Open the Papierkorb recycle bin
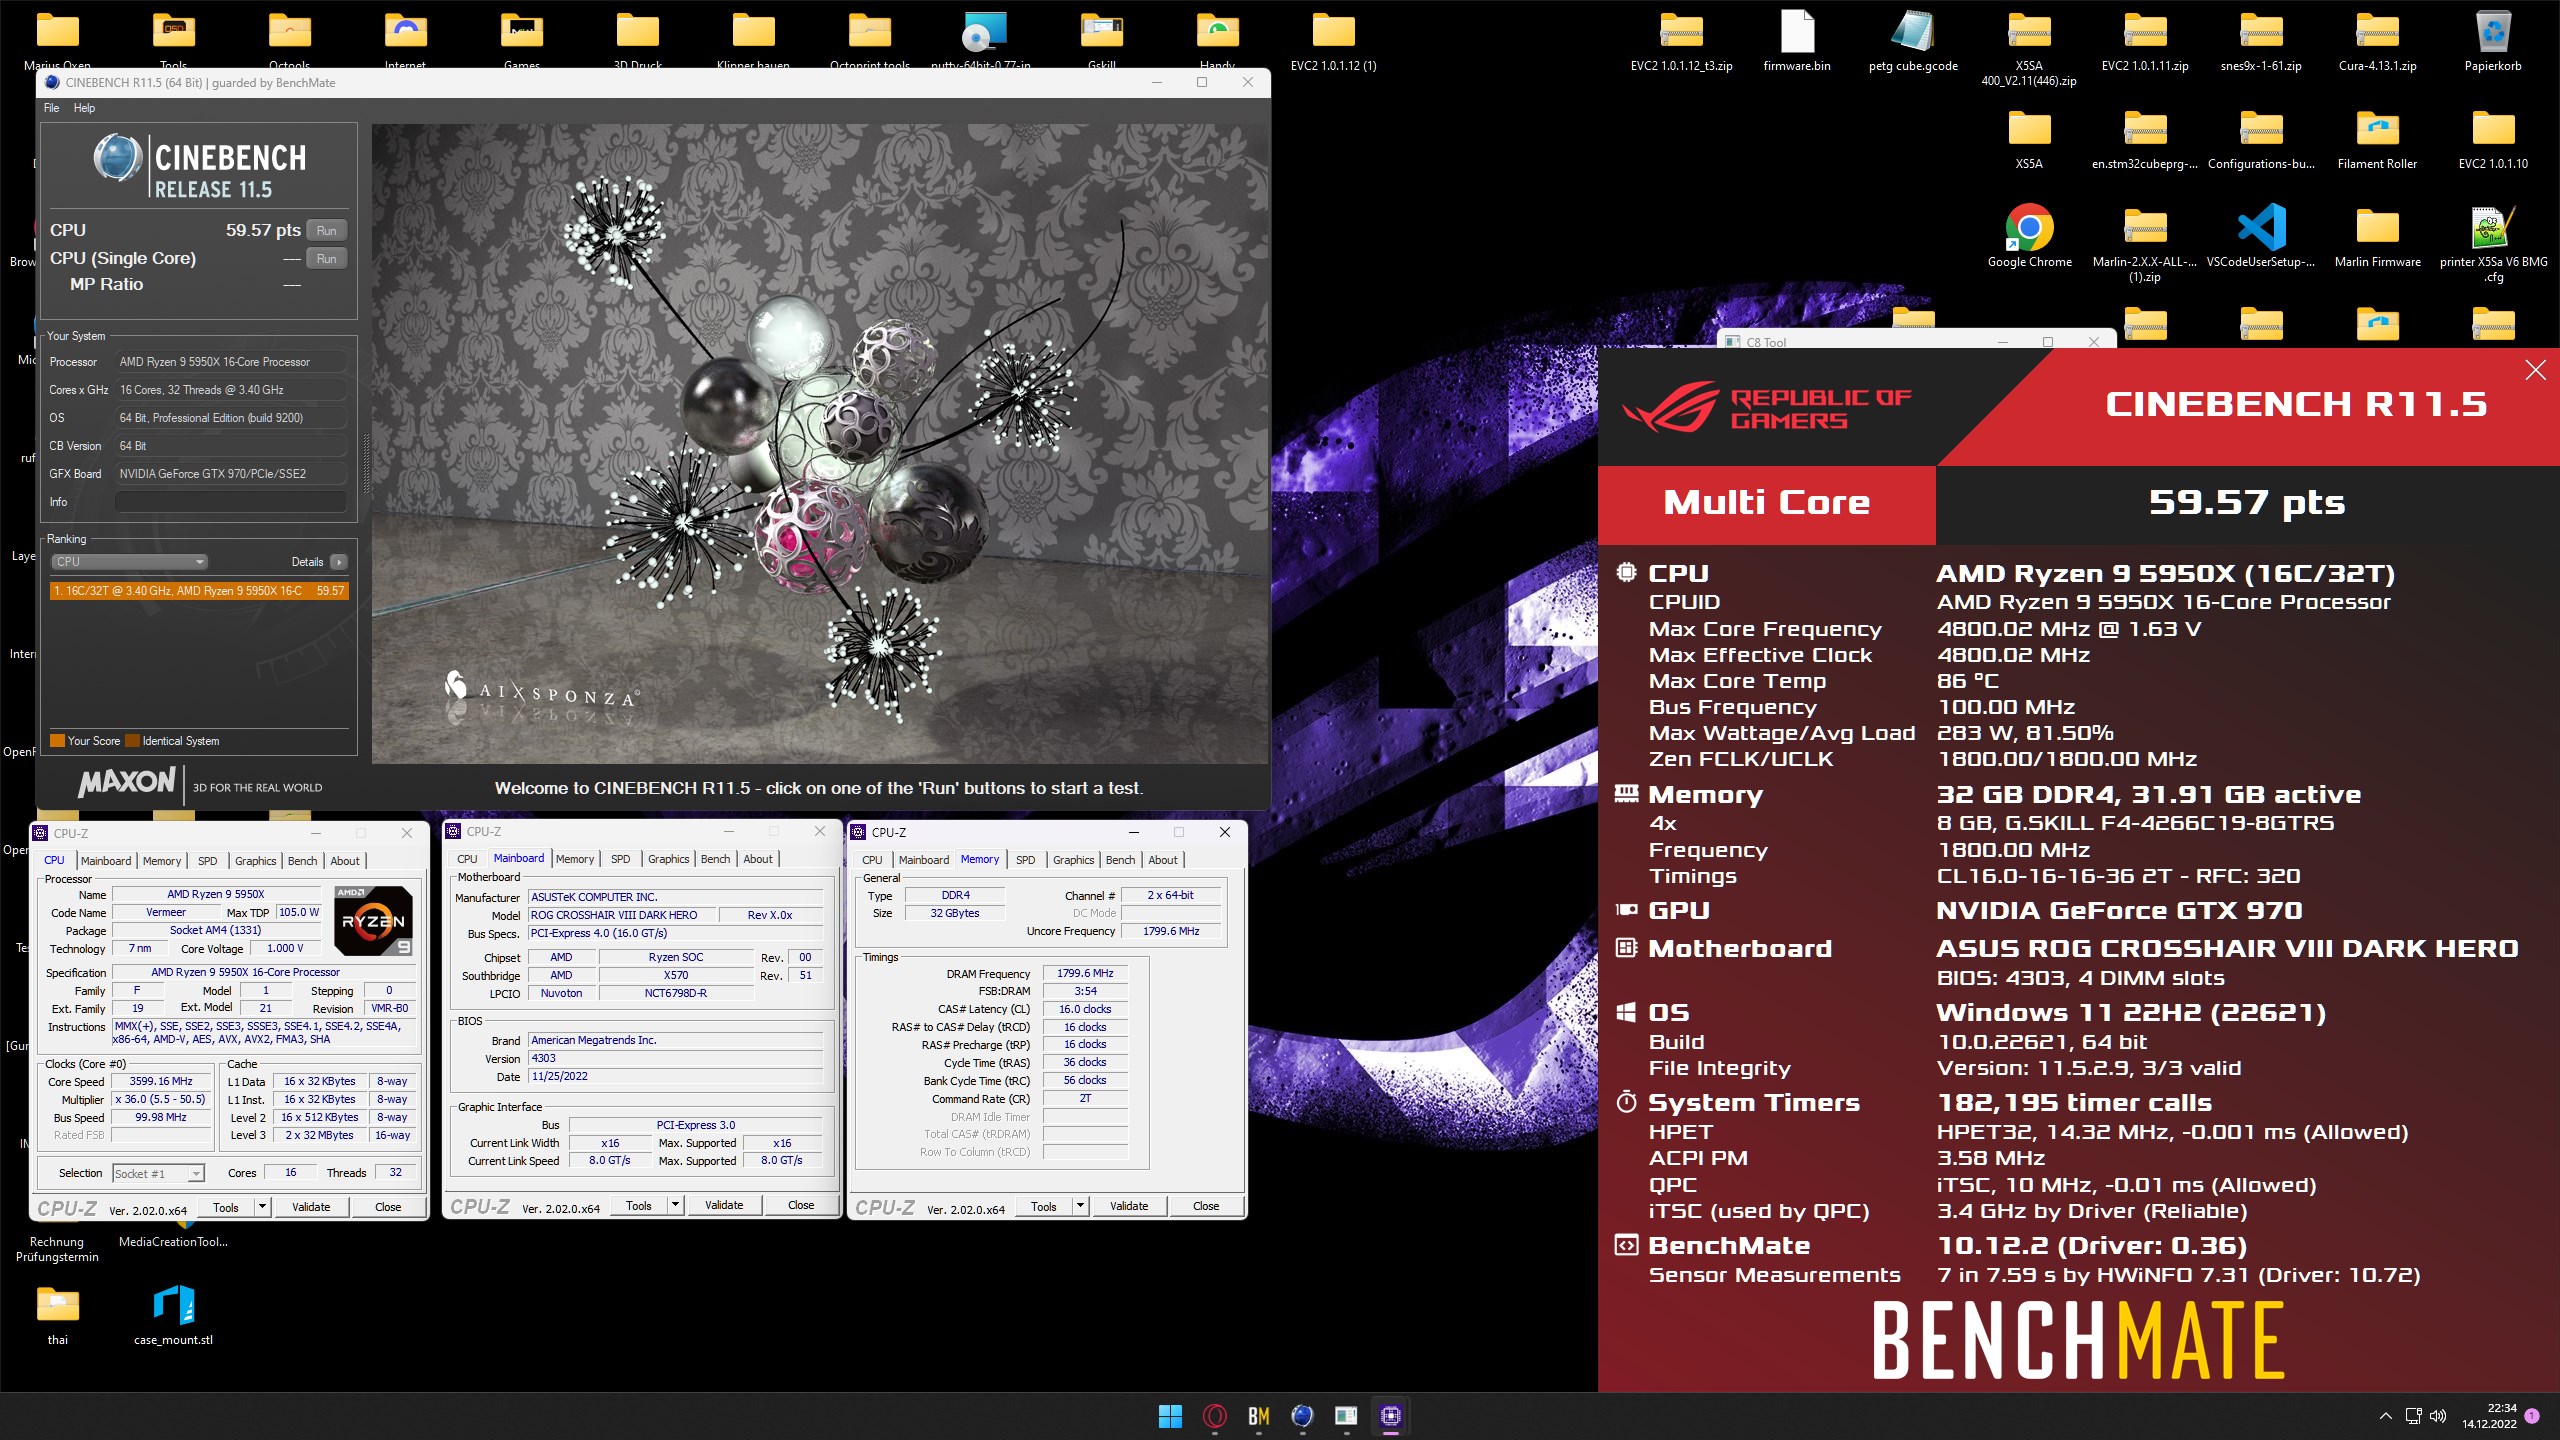 click(2493, 41)
